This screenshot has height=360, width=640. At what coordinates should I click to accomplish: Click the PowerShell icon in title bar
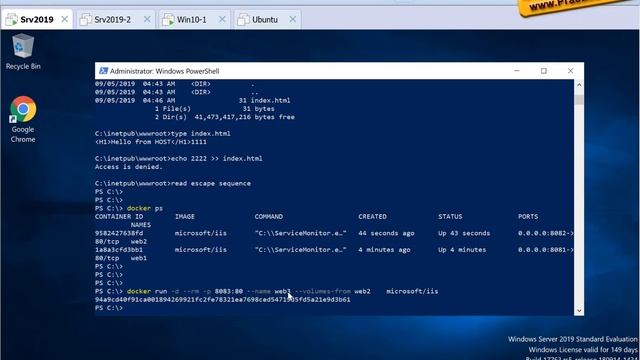coord(103,71)
